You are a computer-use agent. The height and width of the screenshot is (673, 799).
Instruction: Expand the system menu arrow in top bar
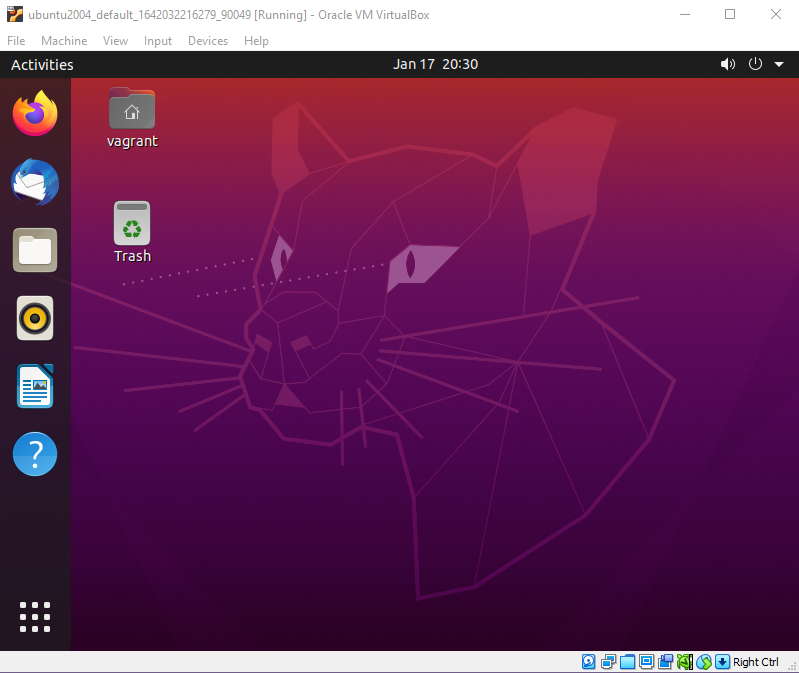click(778, 64)
